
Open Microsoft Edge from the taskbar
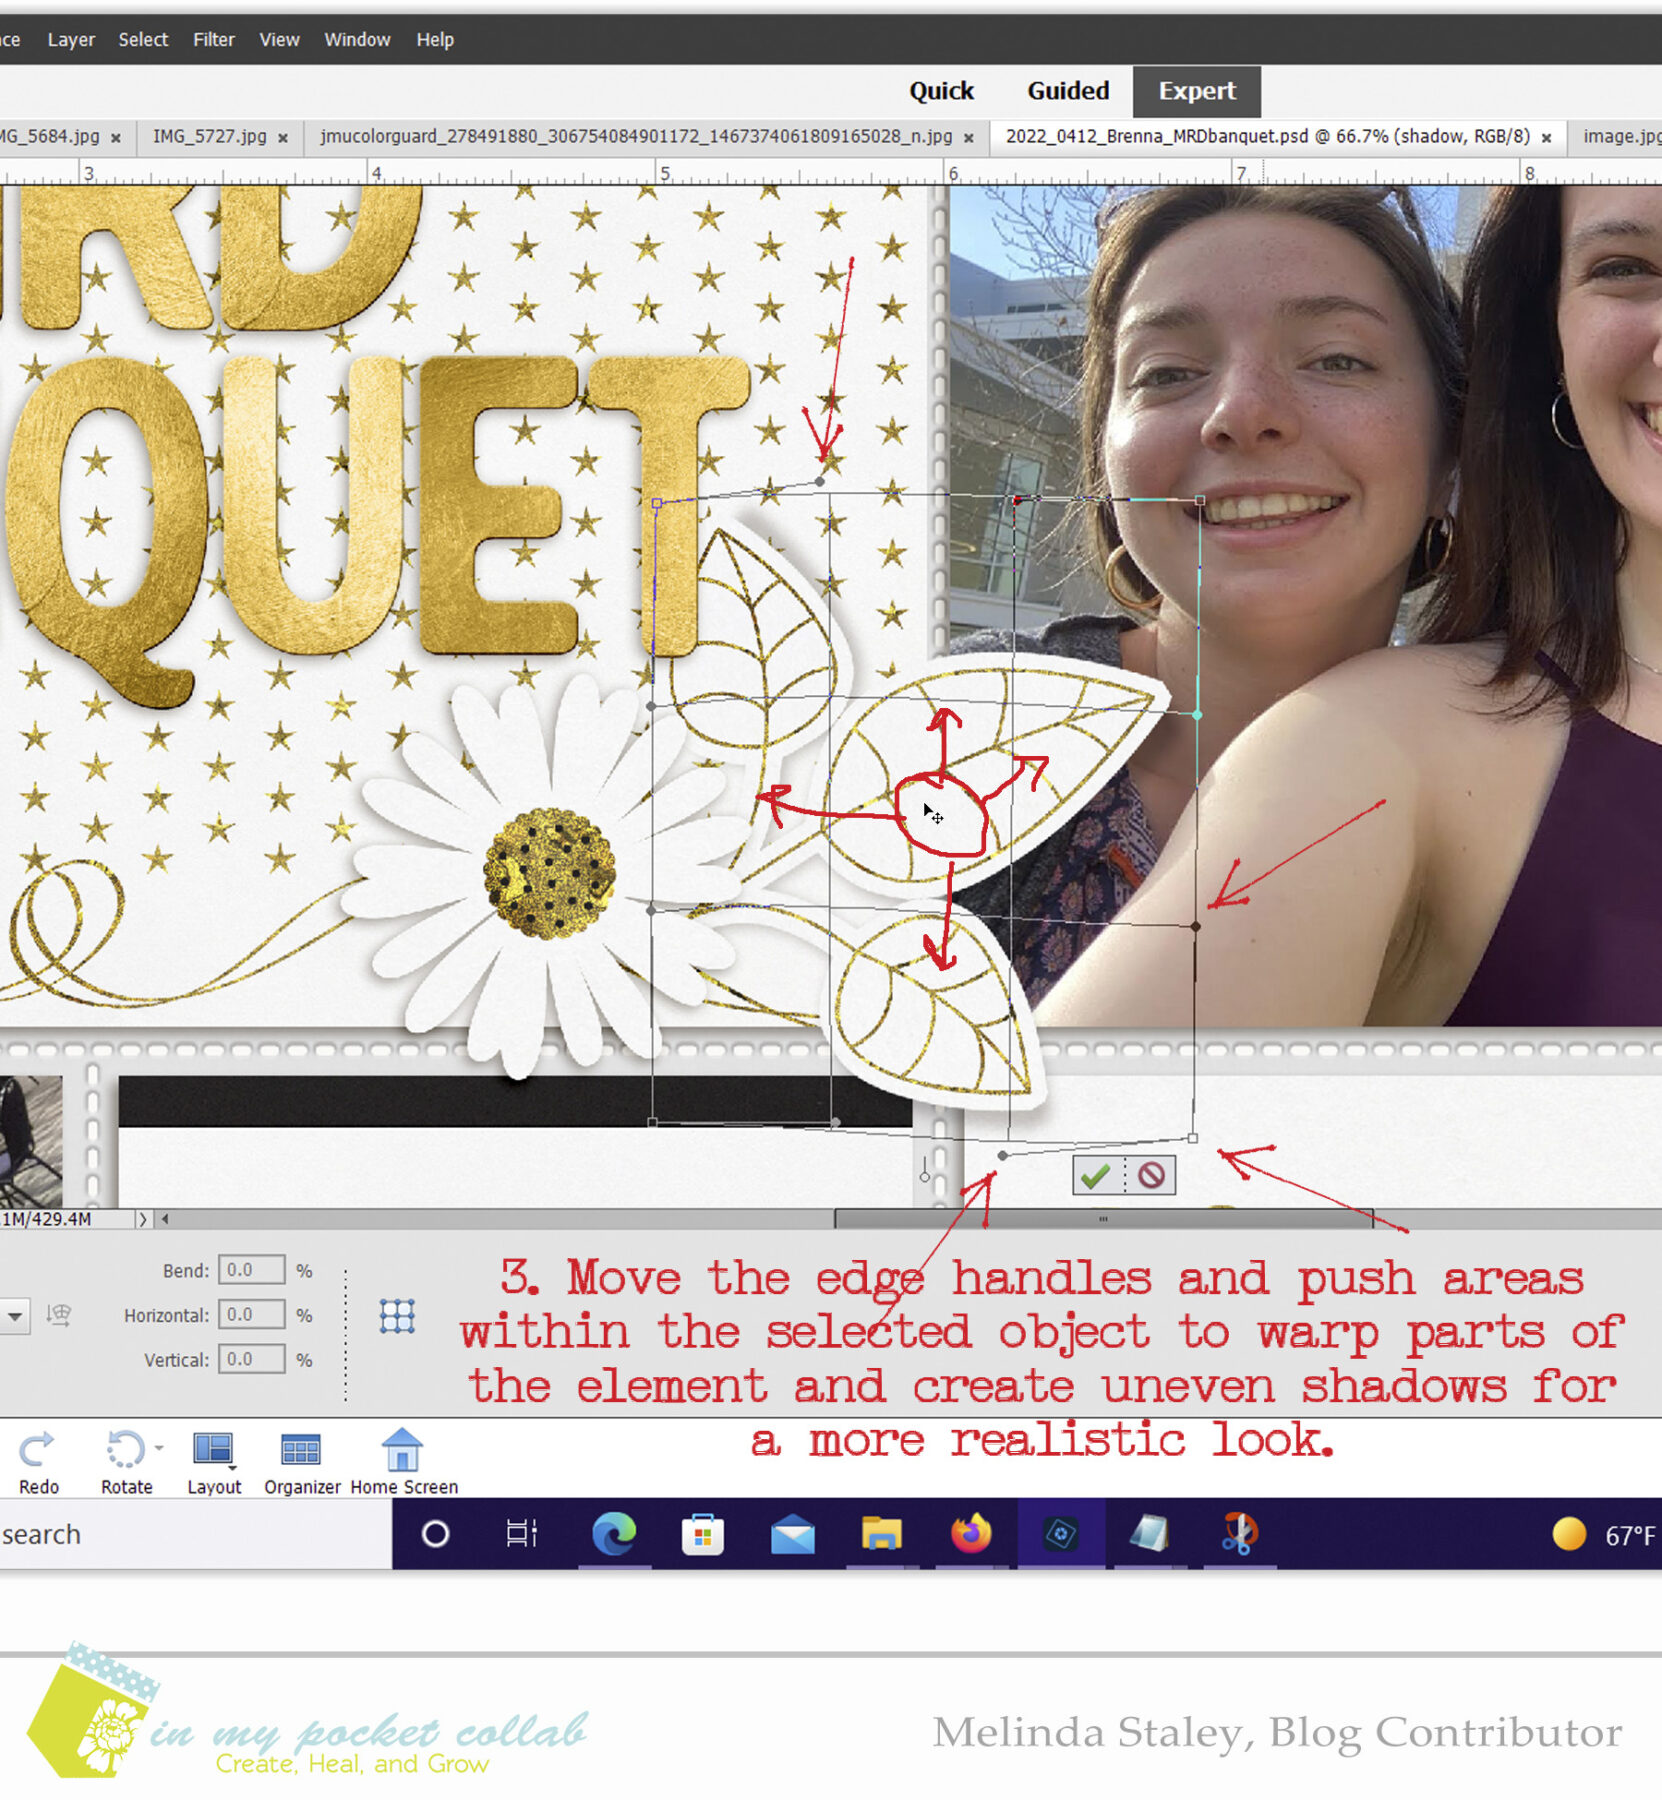(613, 1533)
